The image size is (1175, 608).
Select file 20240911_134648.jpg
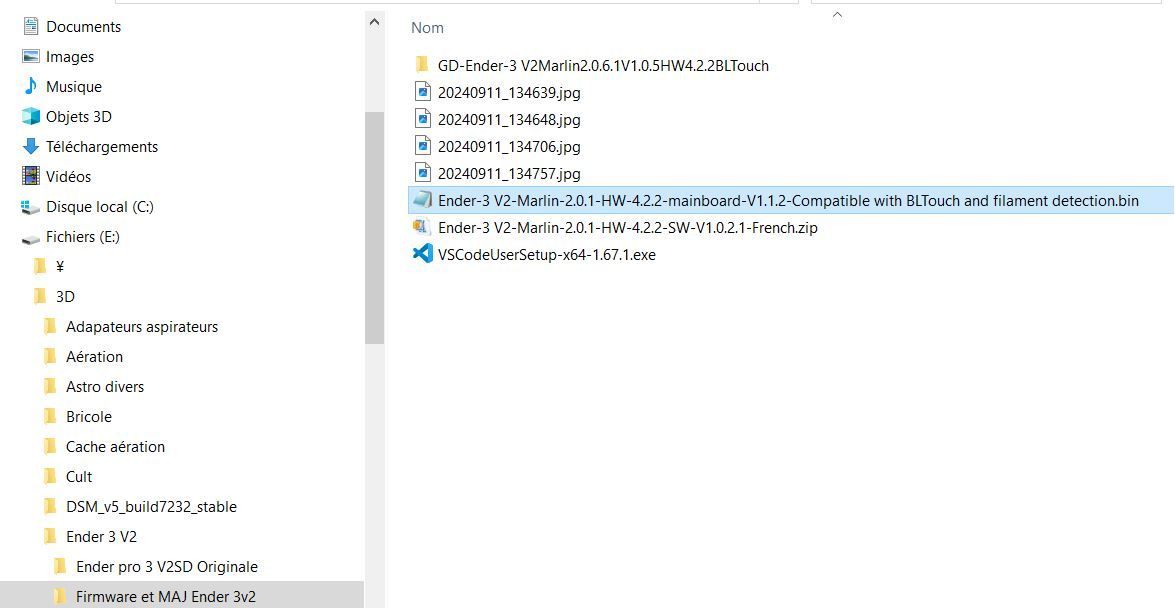(x=509, y=119)
